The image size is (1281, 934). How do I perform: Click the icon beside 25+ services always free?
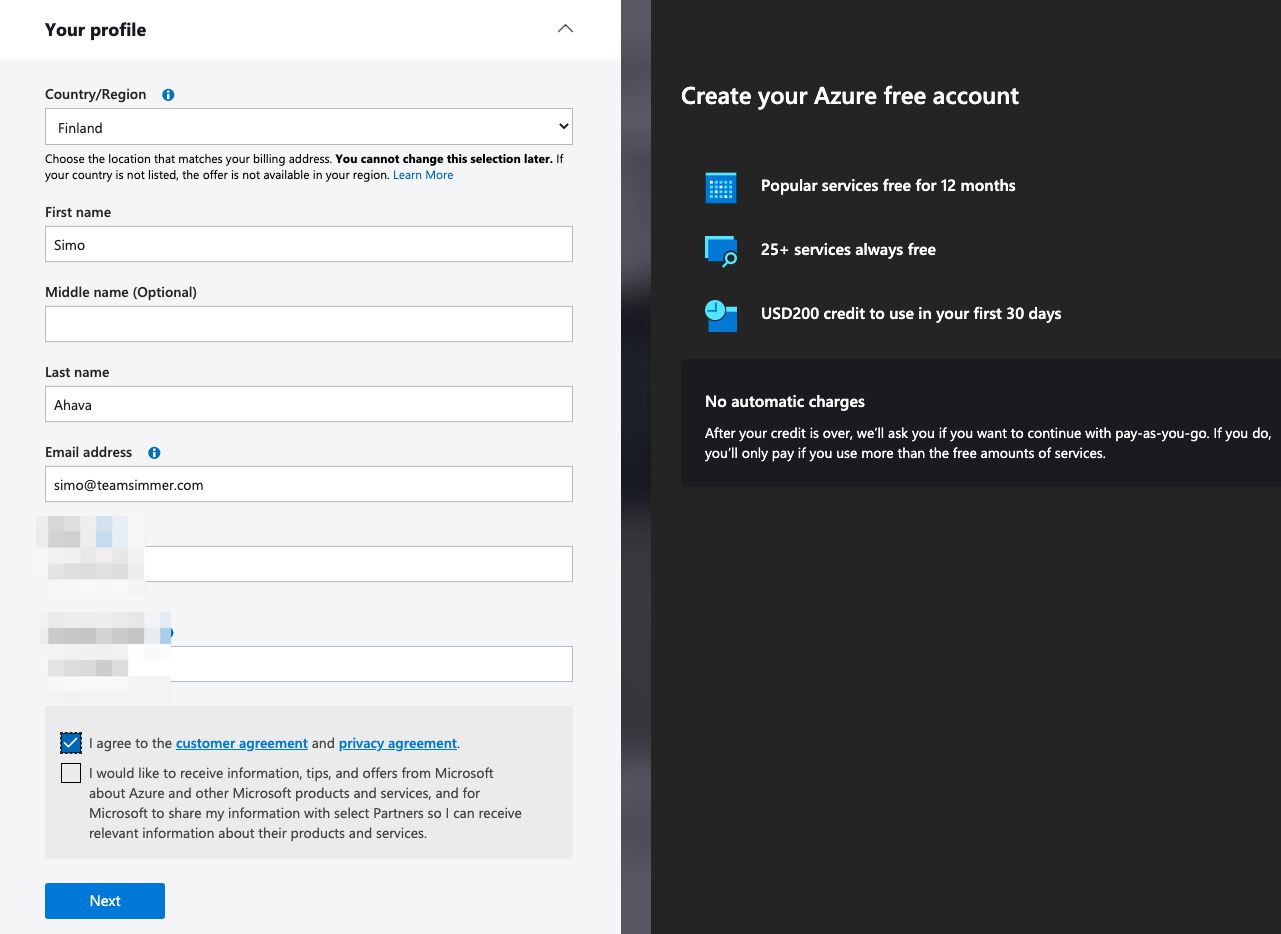pos(721,250)
